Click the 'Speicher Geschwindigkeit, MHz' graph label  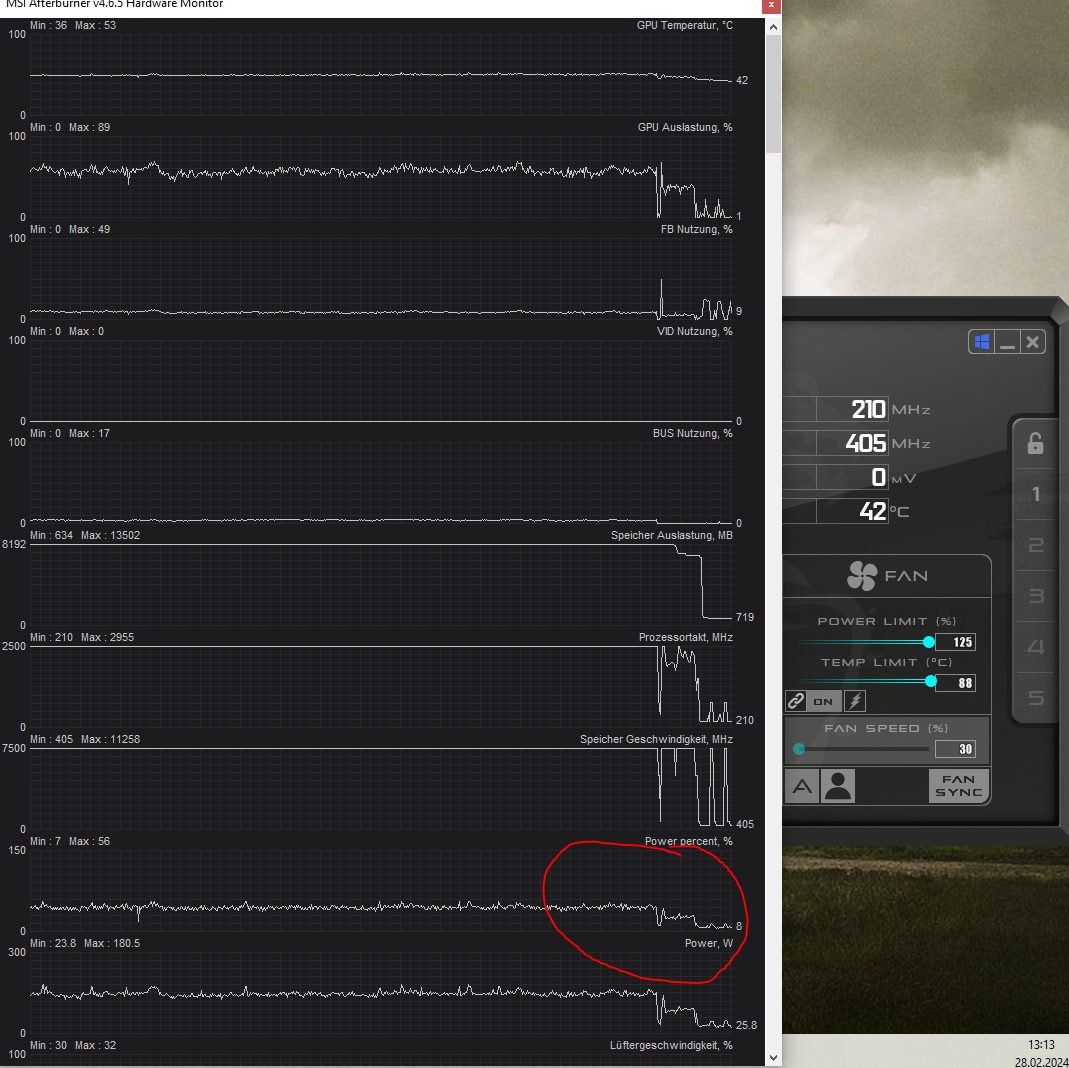point(657,739)
